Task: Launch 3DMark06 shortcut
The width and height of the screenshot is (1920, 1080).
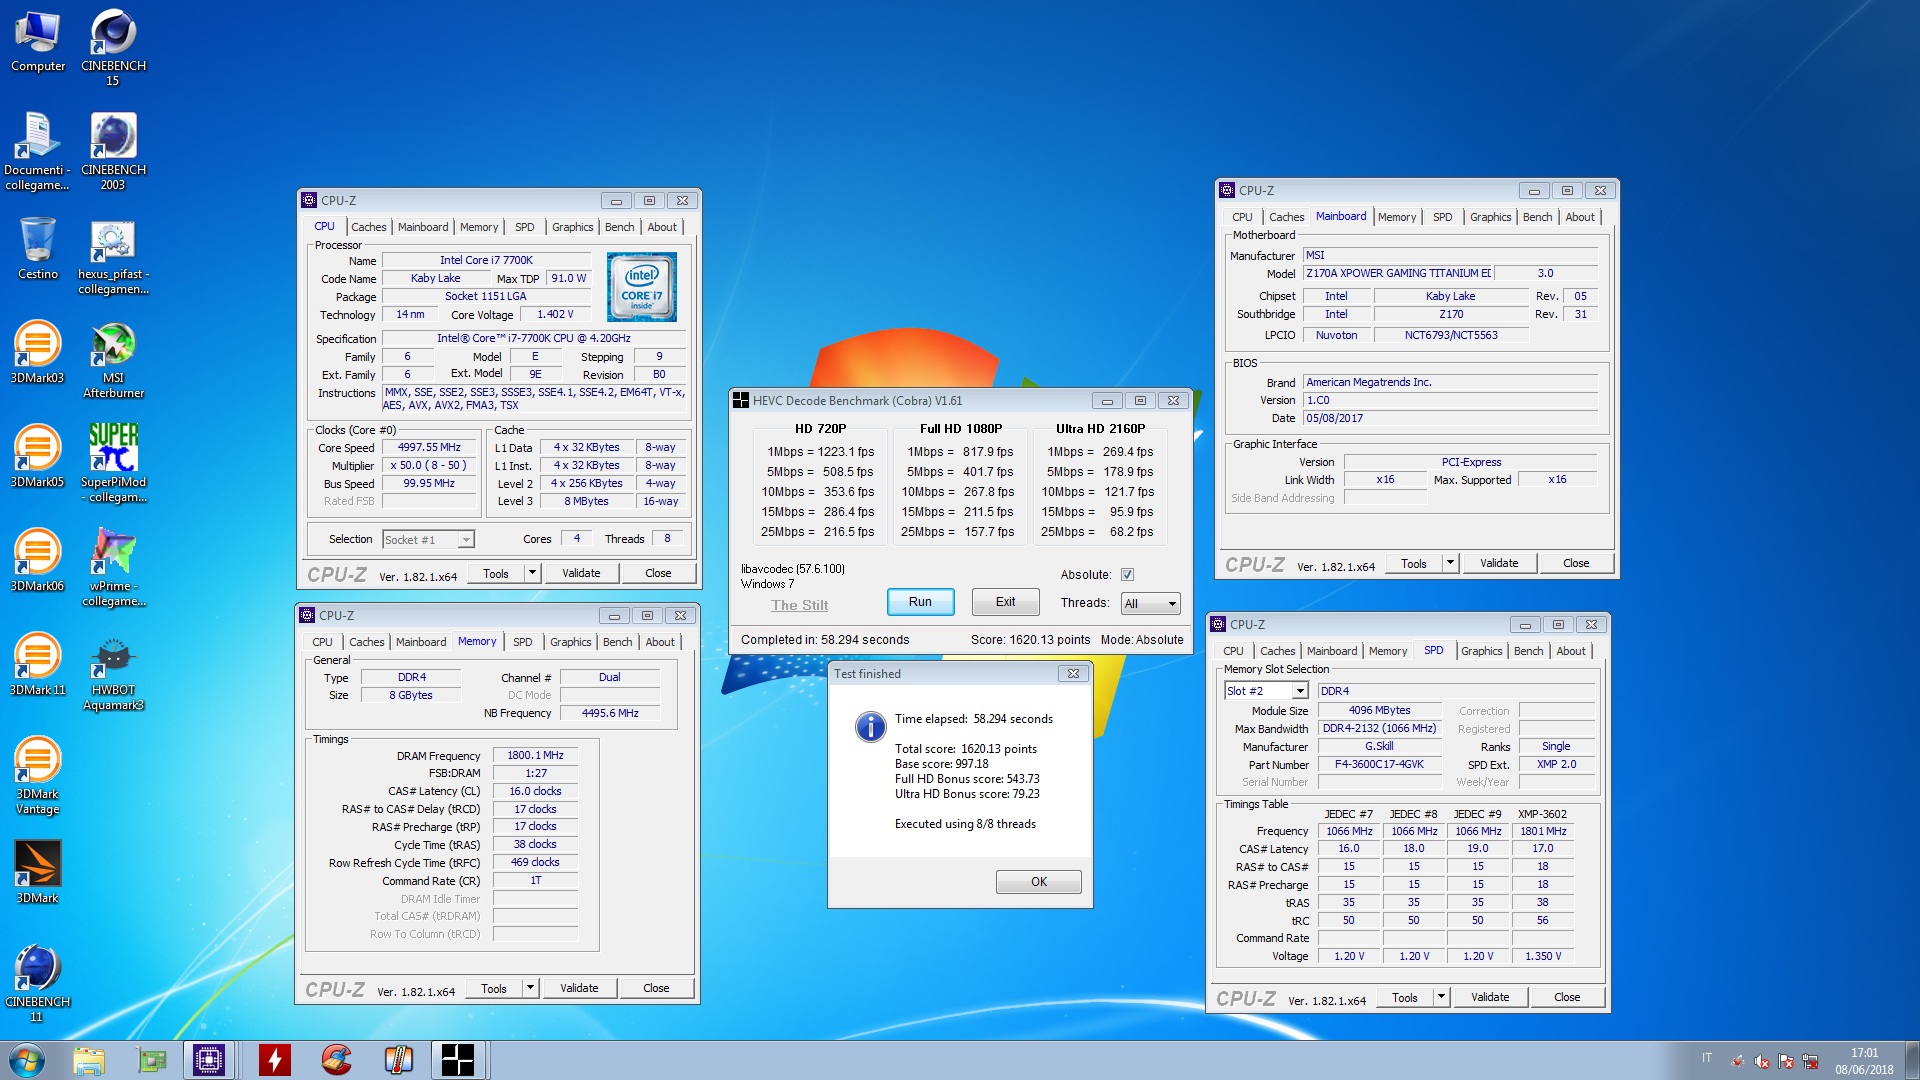Action: pos(37,562)
